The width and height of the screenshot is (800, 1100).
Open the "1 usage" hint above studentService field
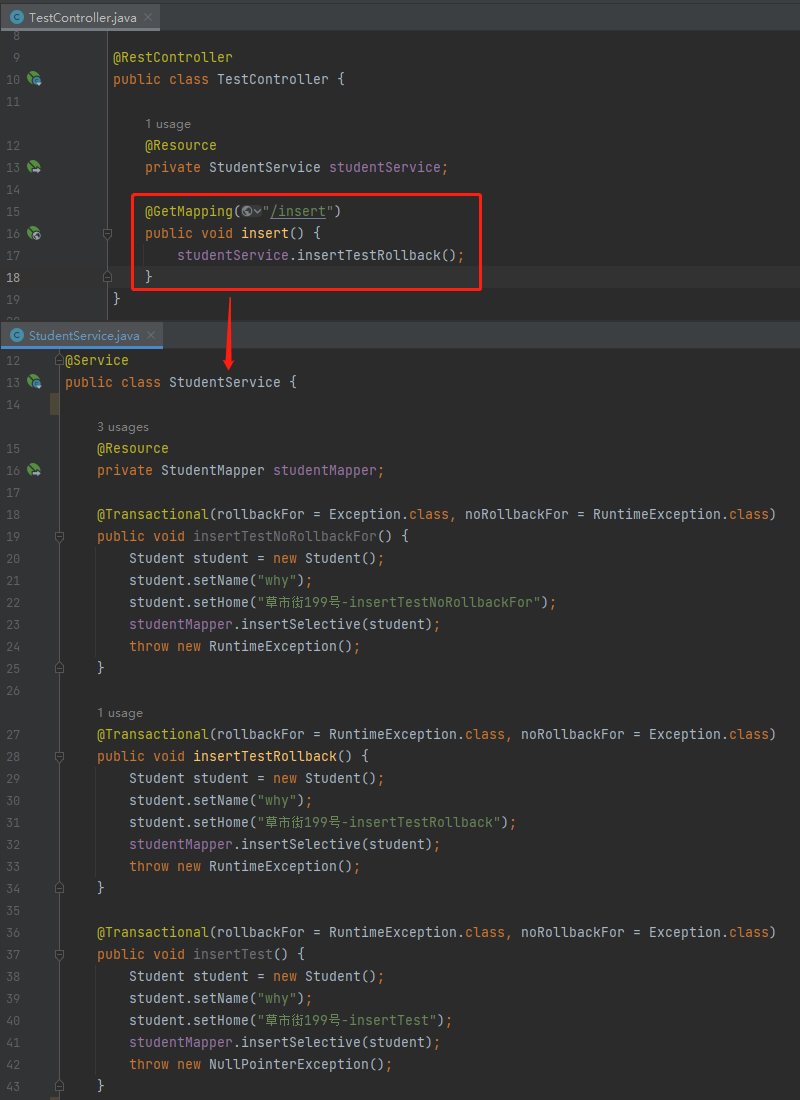tap(168, 124)
